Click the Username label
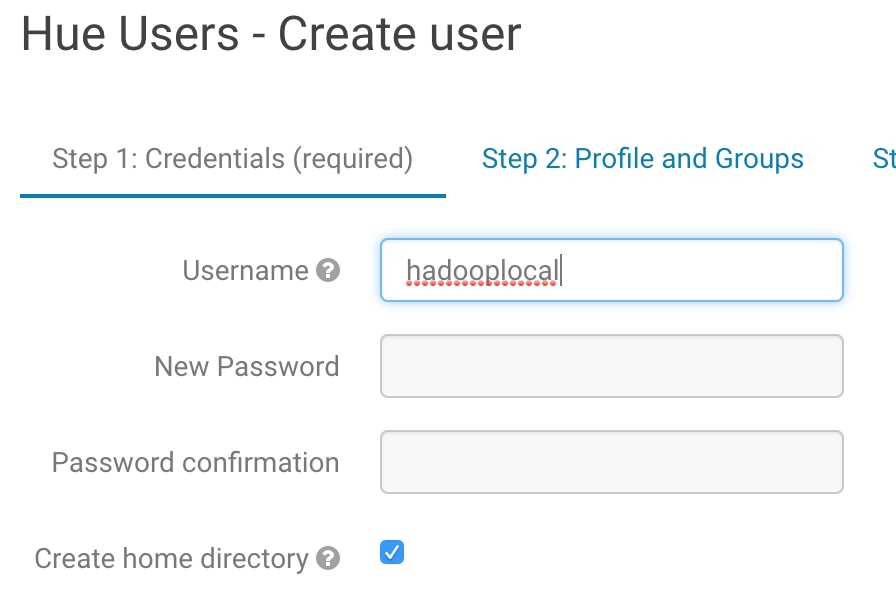This screenshot has height=604, width=896. 245,271
